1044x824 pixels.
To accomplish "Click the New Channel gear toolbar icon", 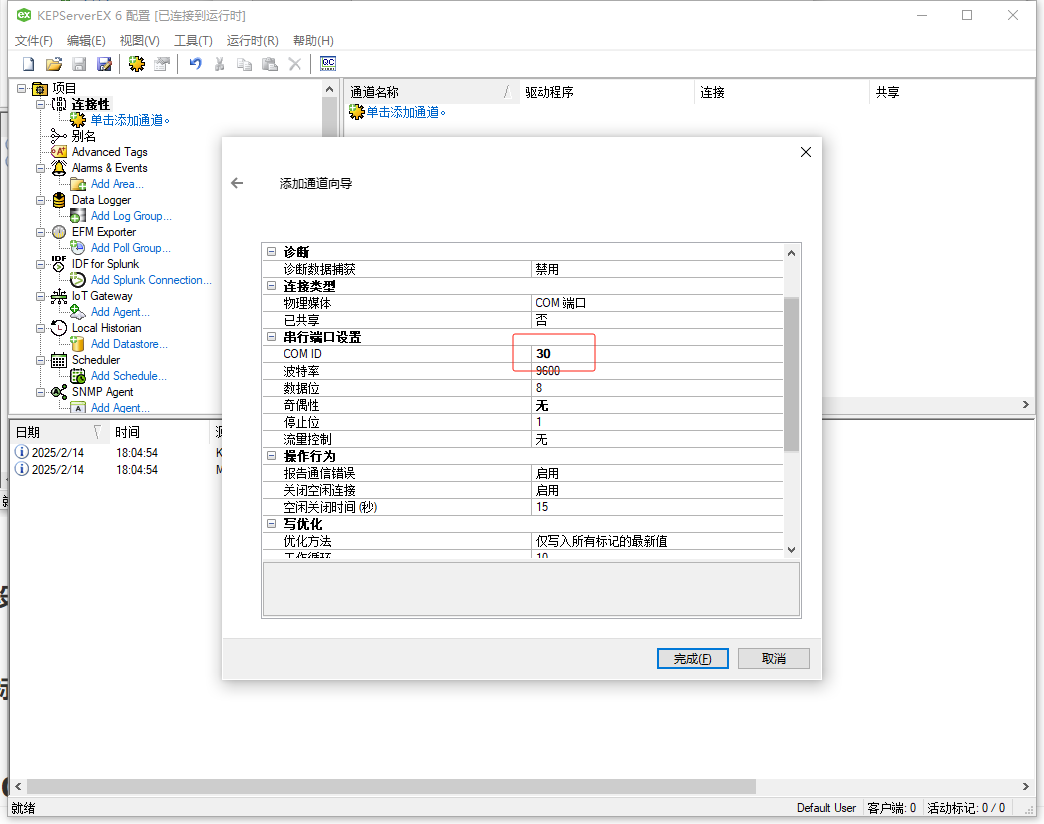I will coord(137,64).
